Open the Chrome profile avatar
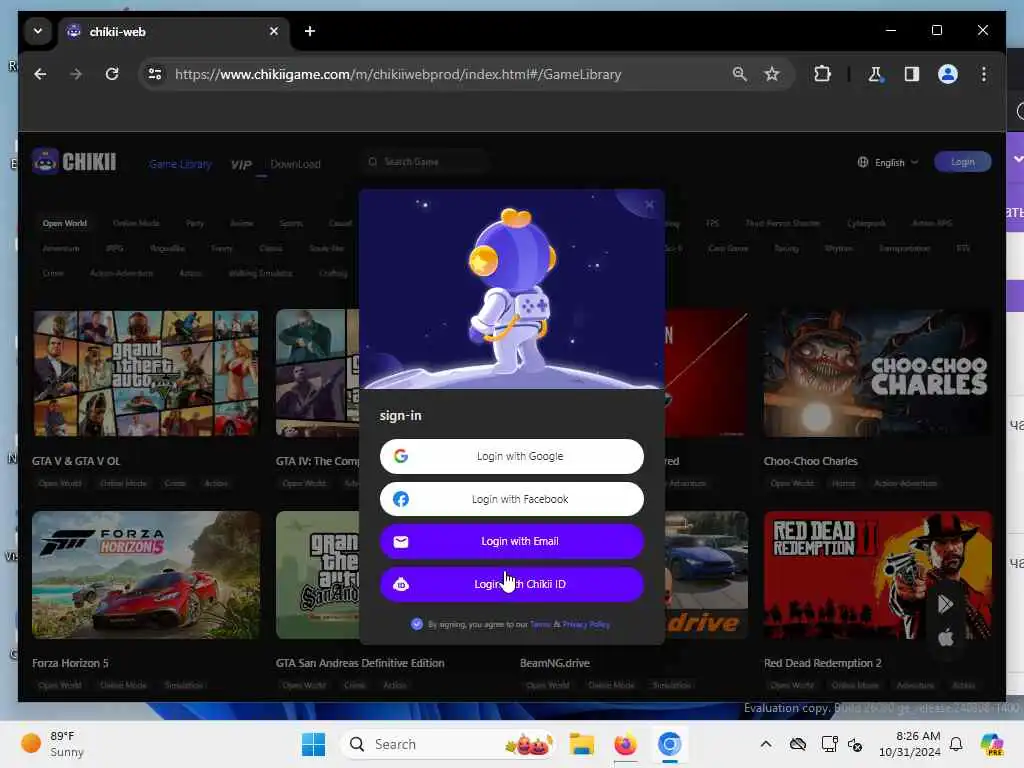1024x768 pixels. 948,74
